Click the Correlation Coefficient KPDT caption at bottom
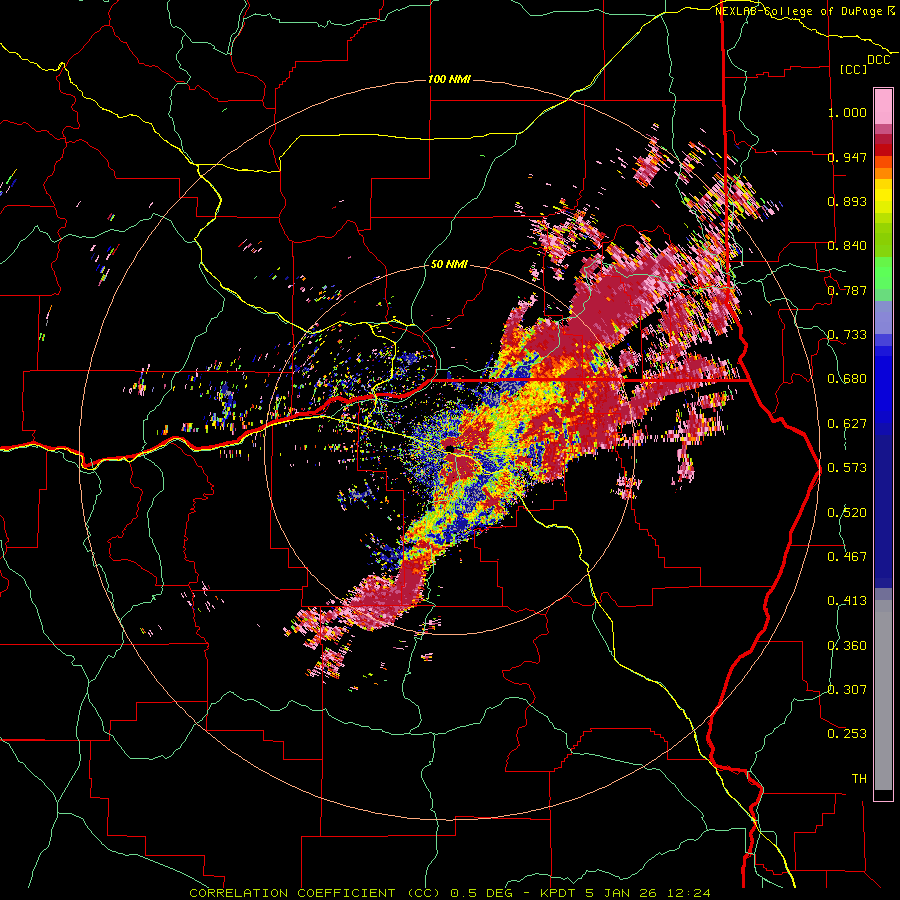This screenshot has width=900, height=900. tap(450, 893)
